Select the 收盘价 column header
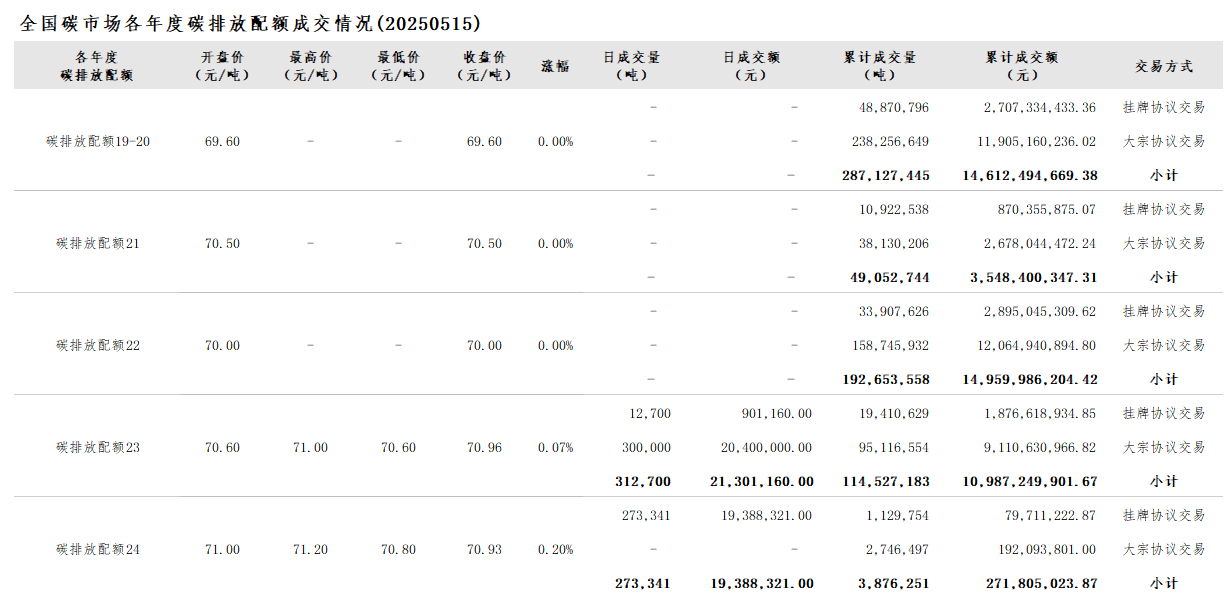 485,66
